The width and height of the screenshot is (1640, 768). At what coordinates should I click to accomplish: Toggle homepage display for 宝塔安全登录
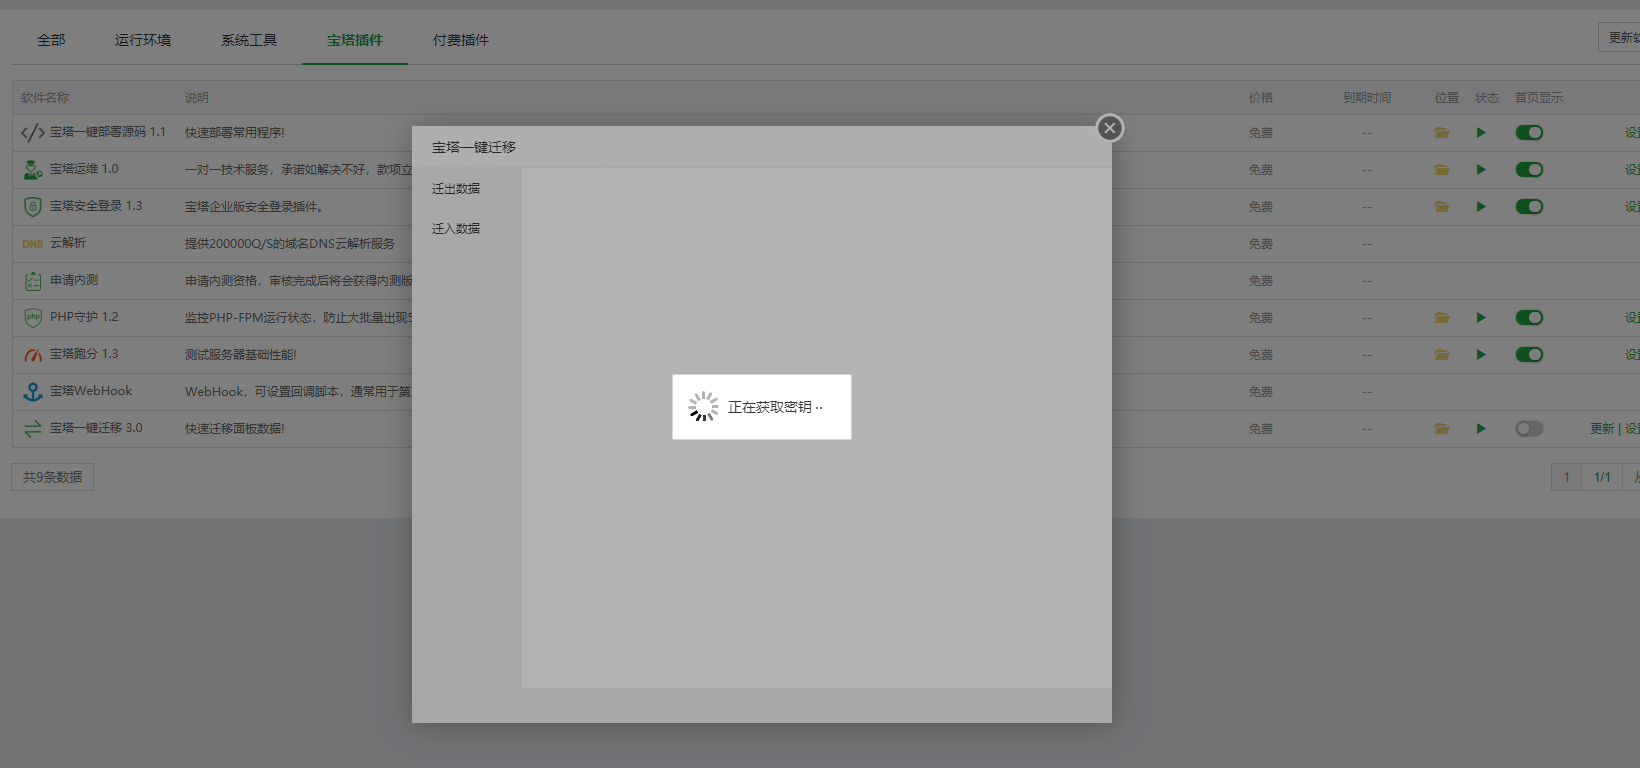(1529, 207)
